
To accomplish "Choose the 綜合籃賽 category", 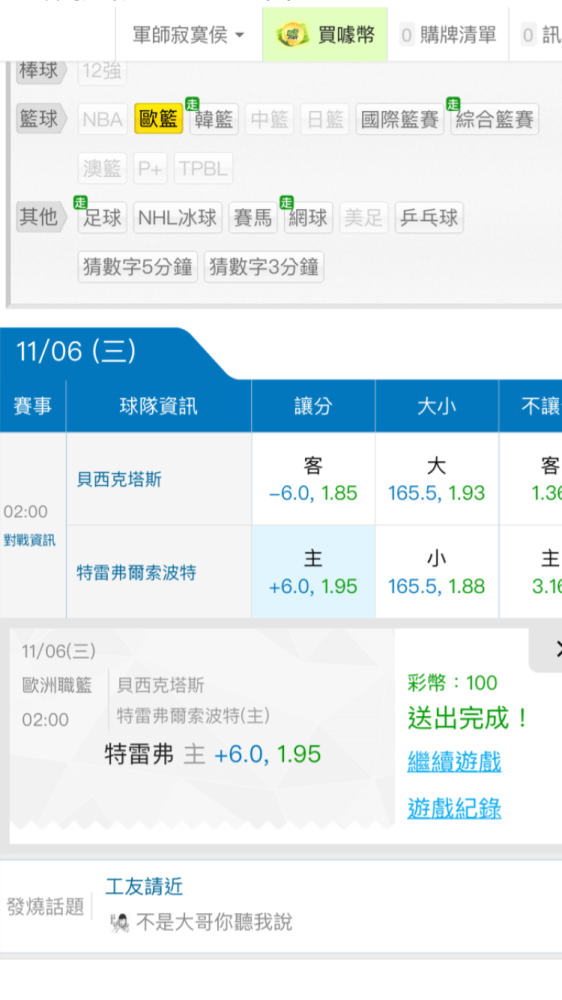I will (x=494, y=119).
